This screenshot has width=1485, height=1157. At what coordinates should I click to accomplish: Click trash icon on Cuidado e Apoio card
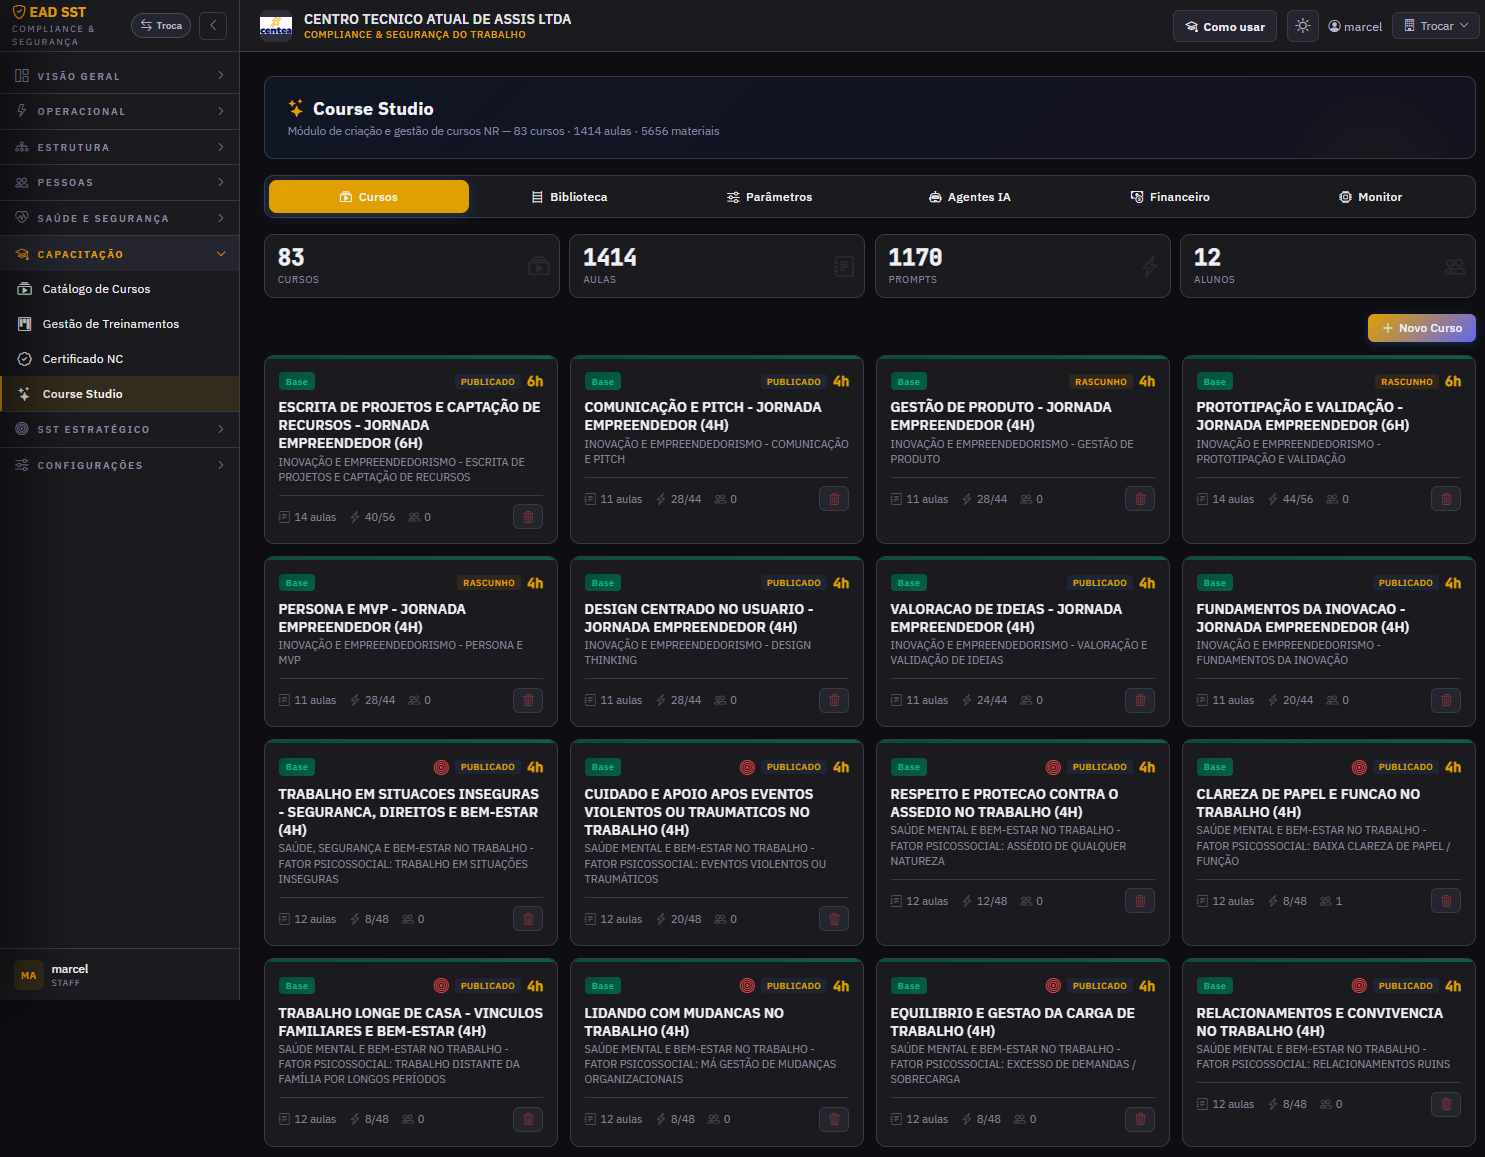(834, 919)
